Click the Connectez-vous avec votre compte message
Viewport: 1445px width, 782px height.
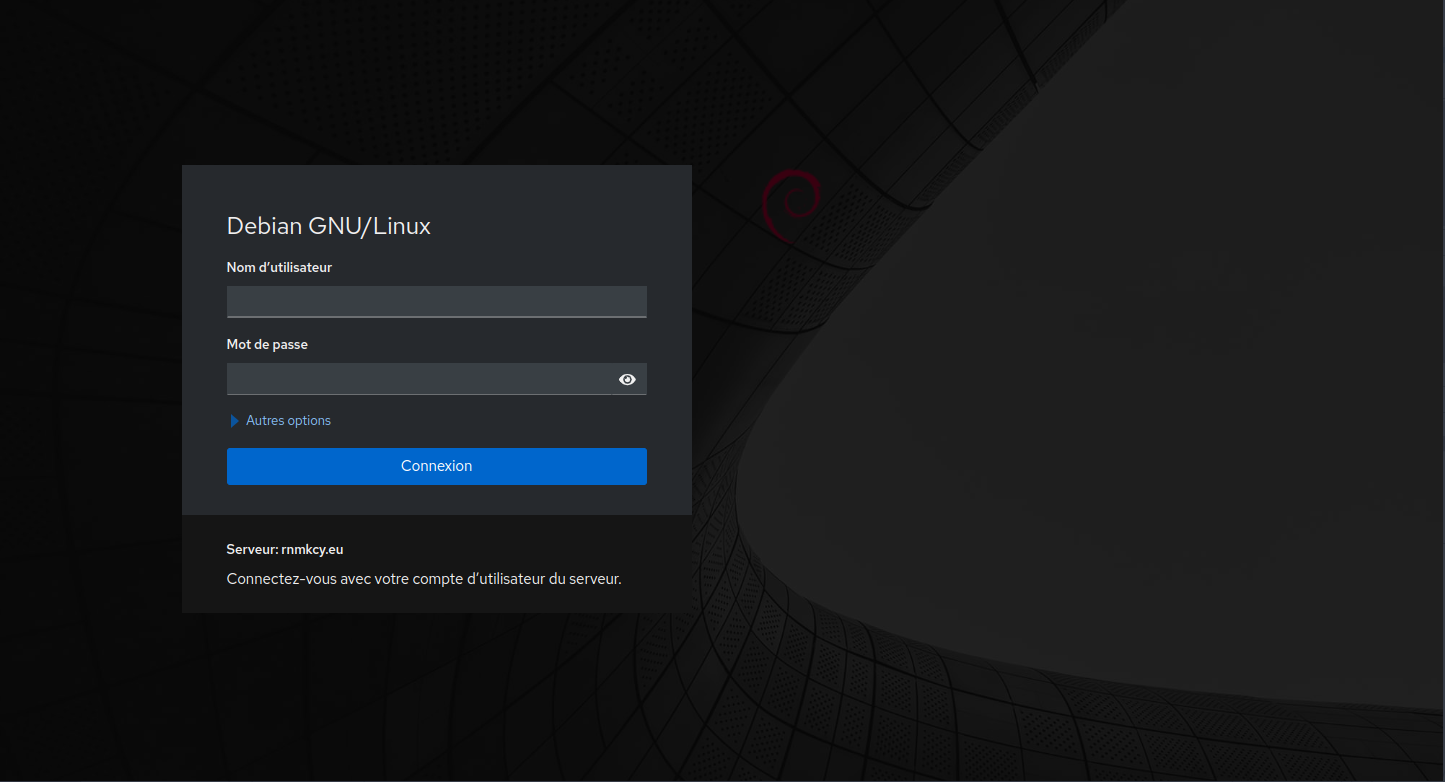pyautogui.click(x=424, y=579)
